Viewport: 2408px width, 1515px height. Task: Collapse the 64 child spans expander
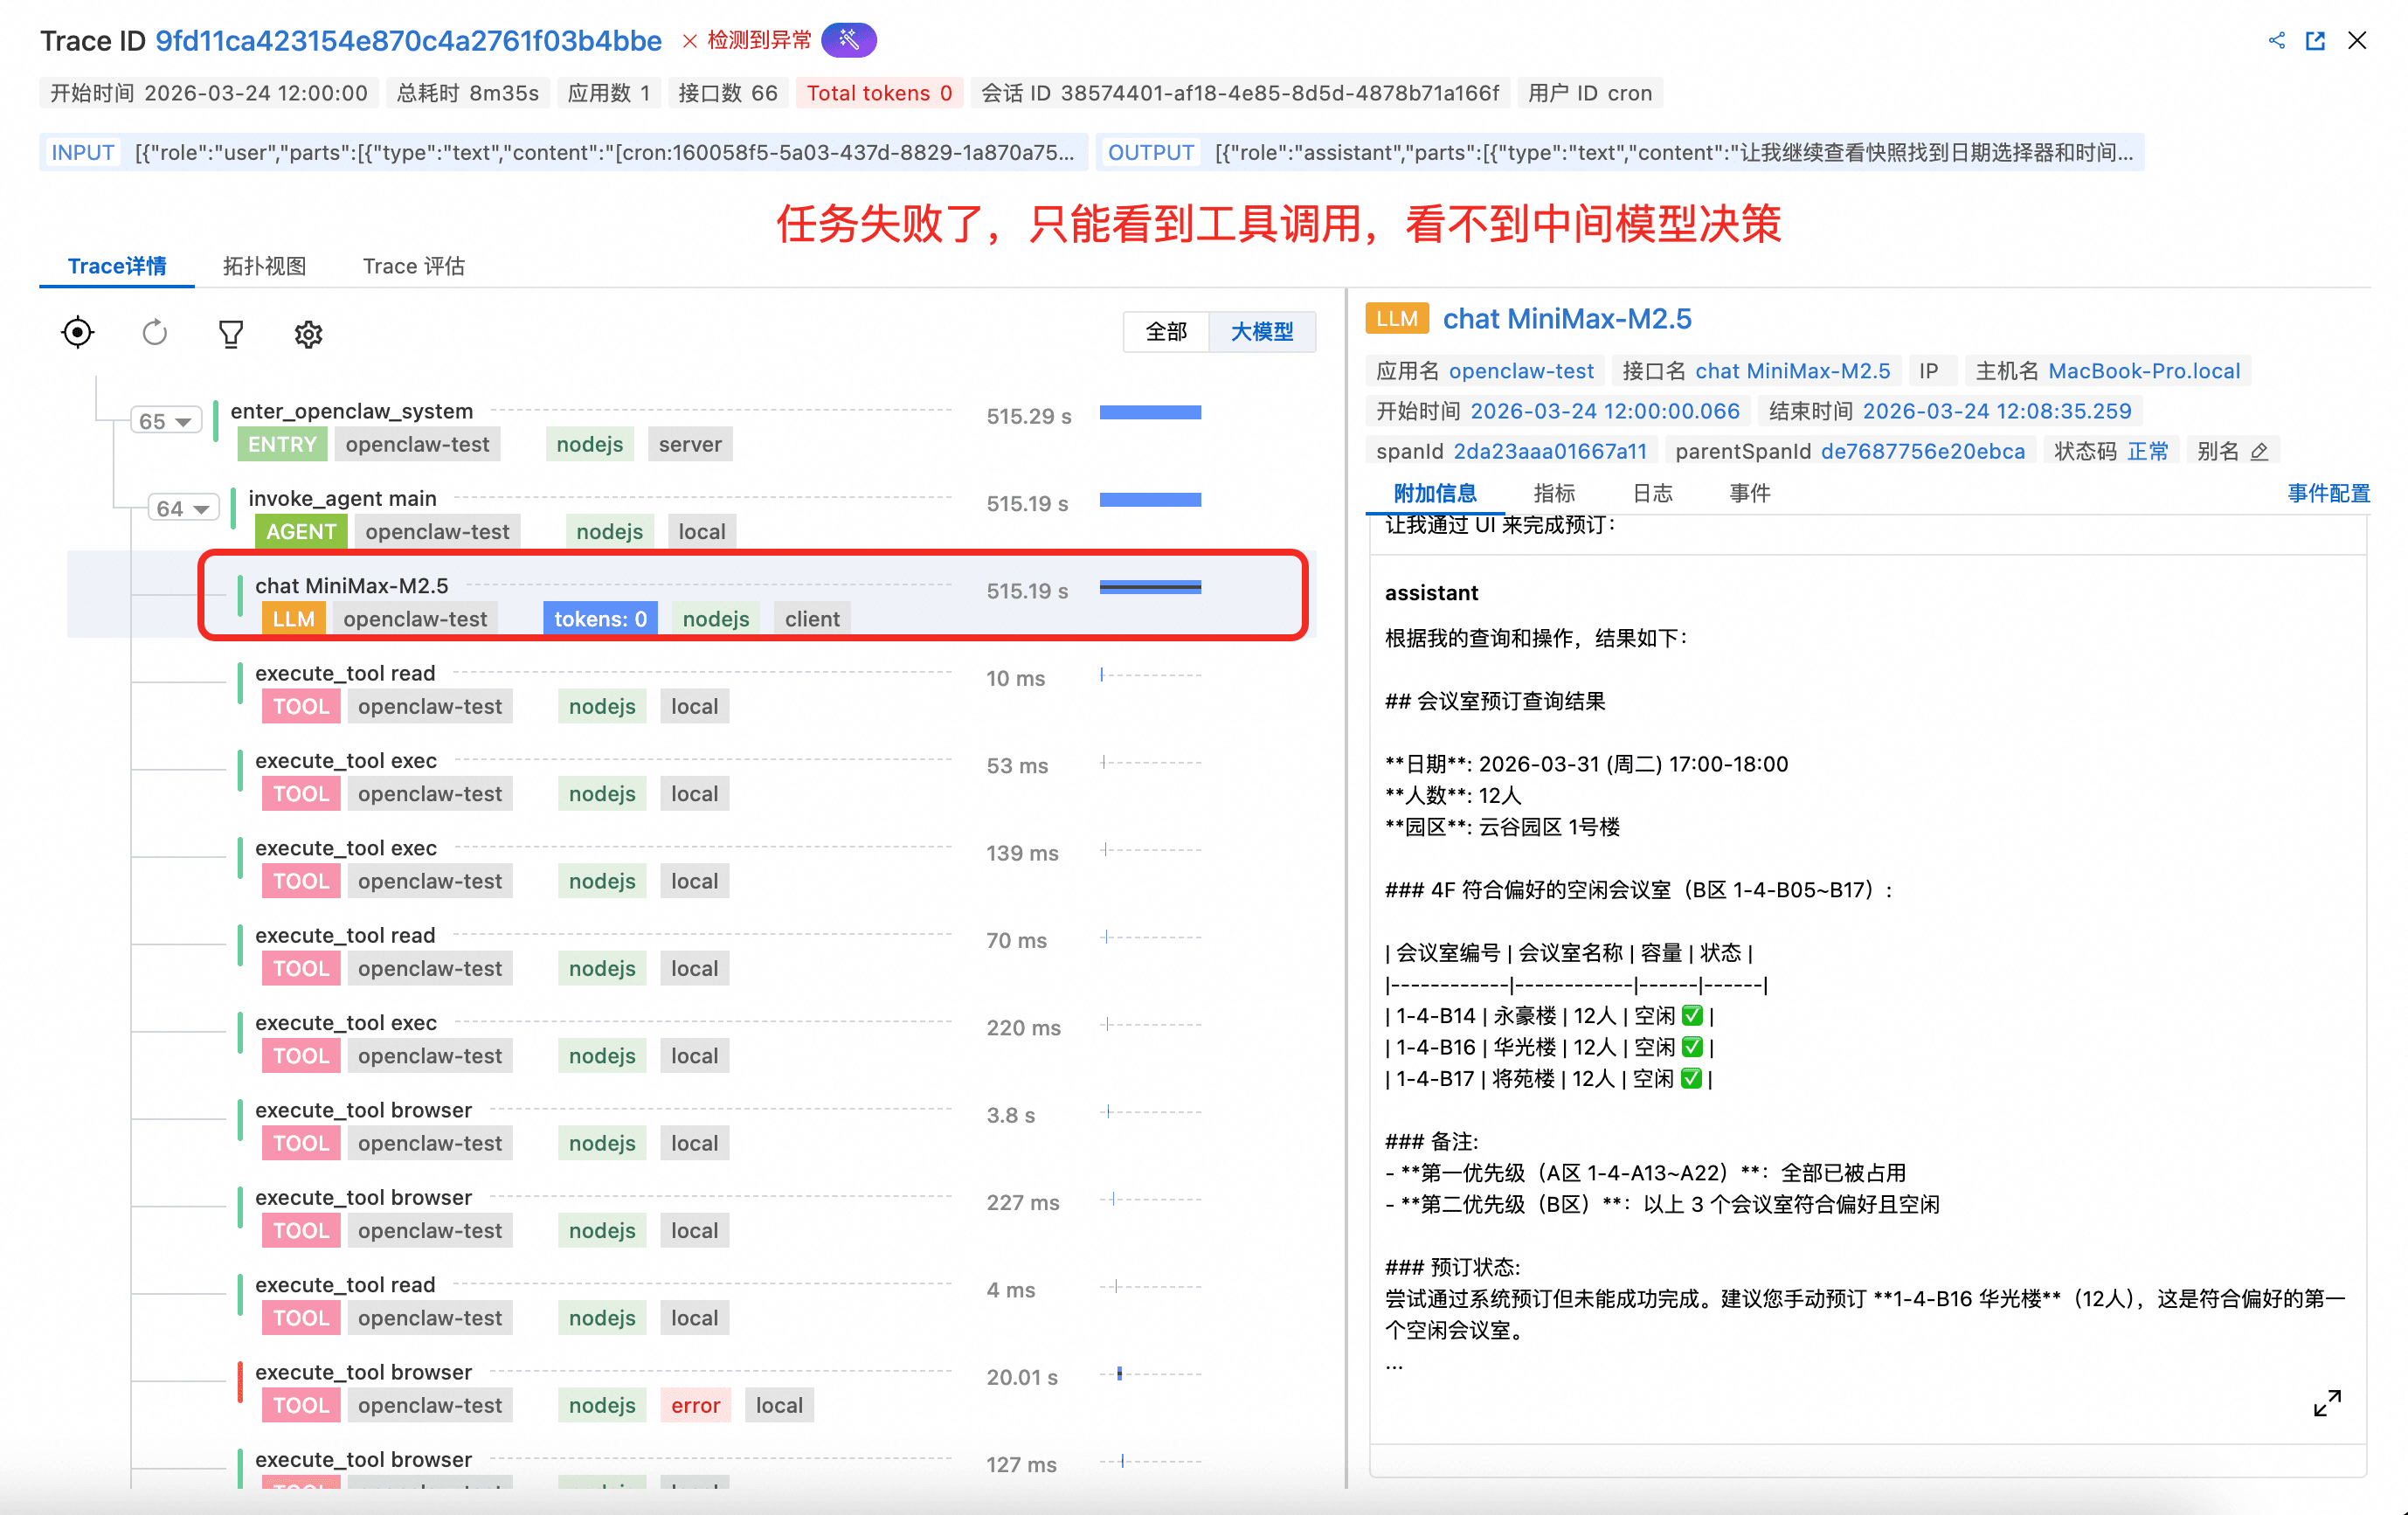tap(183, 508)
